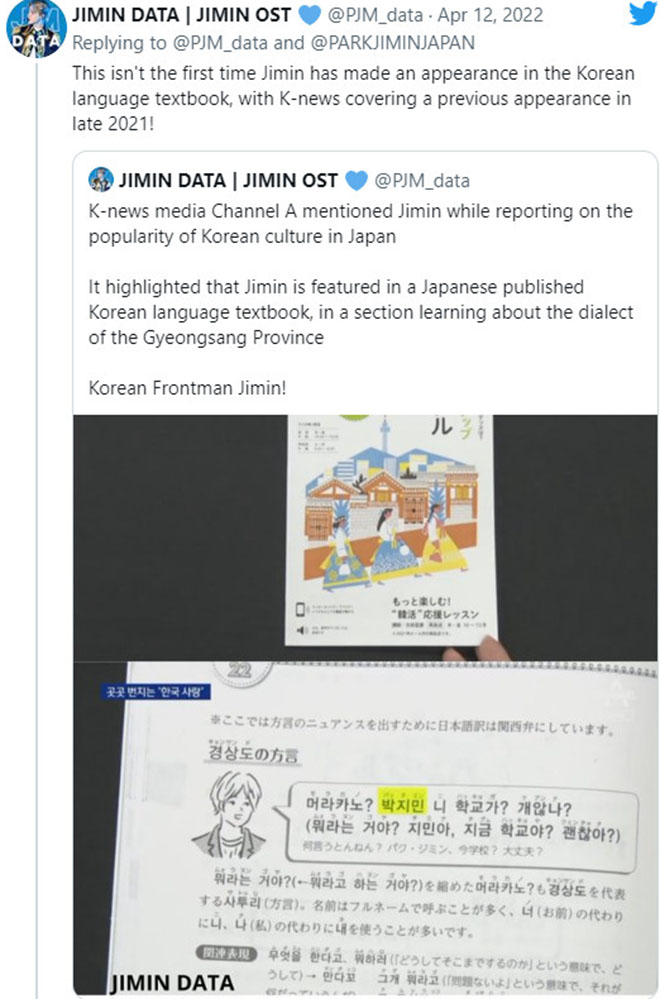The height and width of the screenshot is (999, 660).
Task: Click the JIMIN DATA watermark on image
Action: [x=173, y=982]
